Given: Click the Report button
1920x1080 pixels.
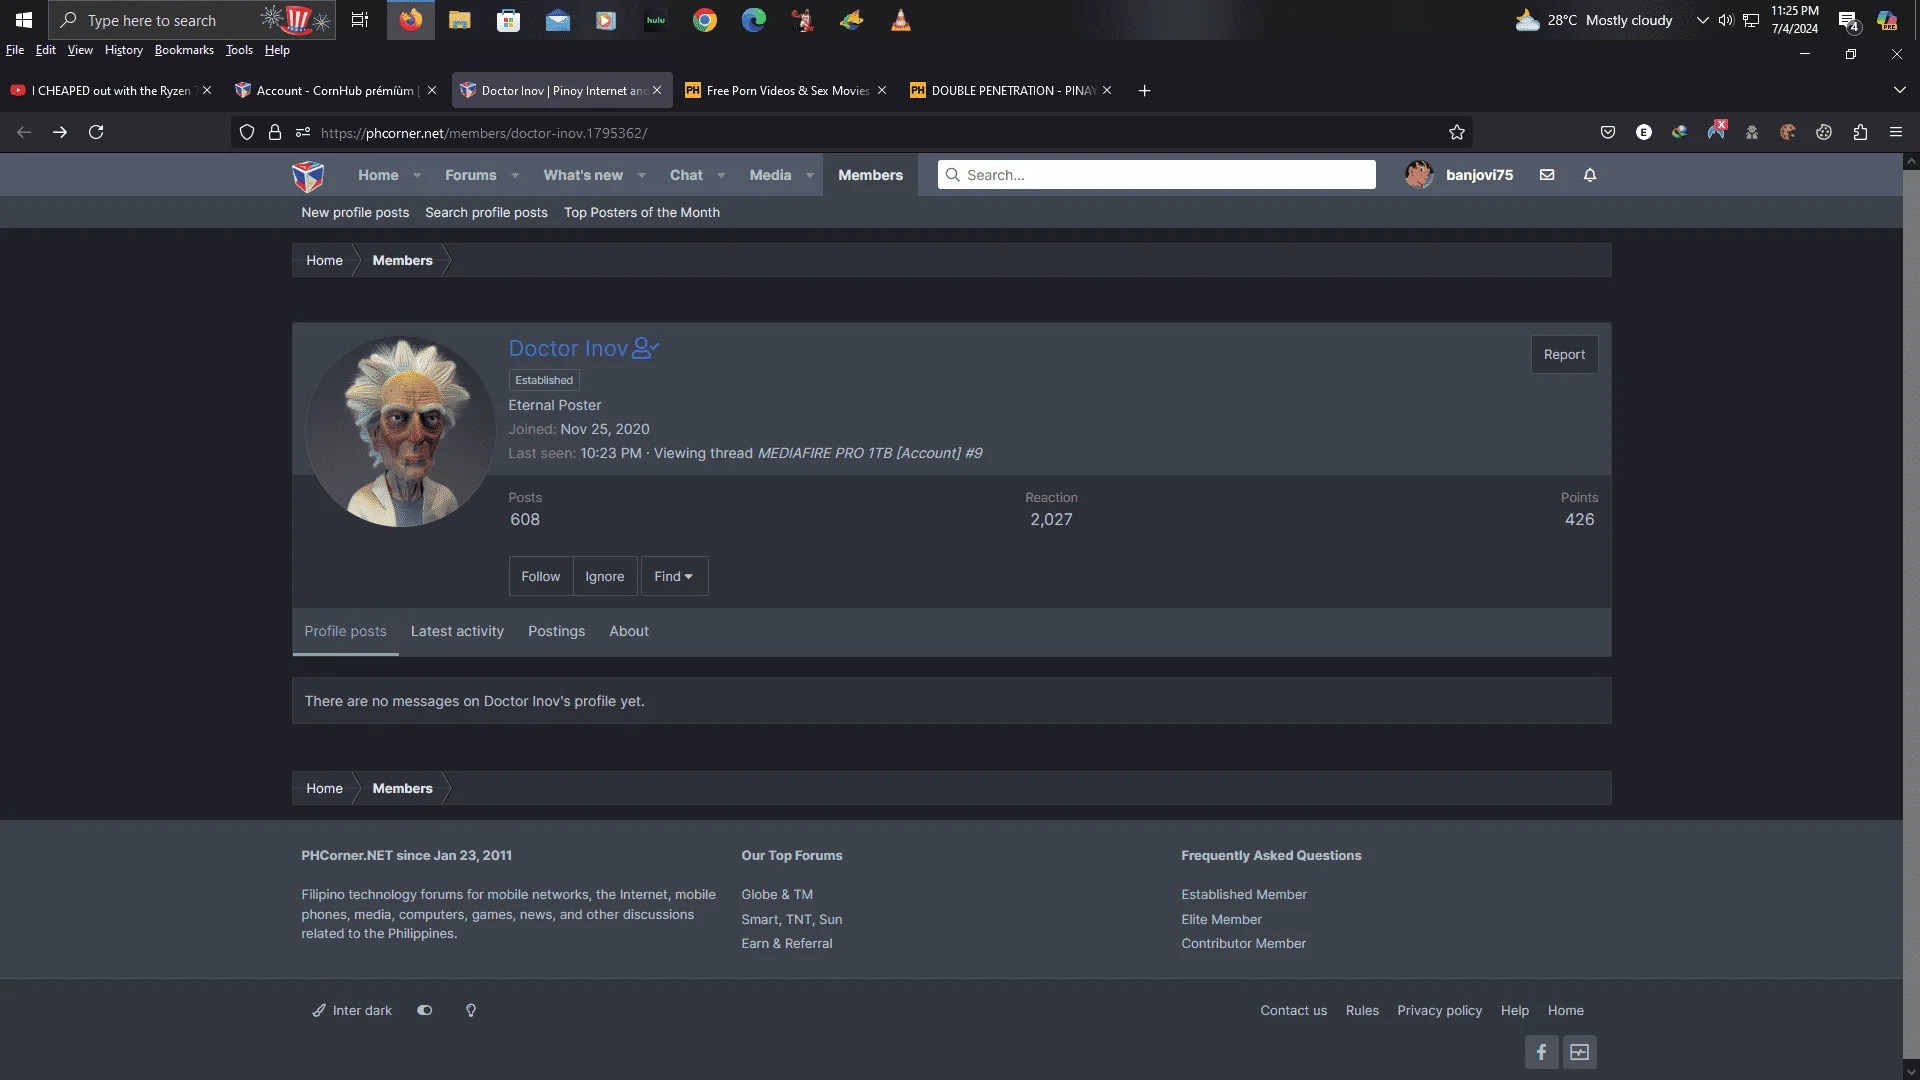Looking at the screenshot, I should (1564, 355).
